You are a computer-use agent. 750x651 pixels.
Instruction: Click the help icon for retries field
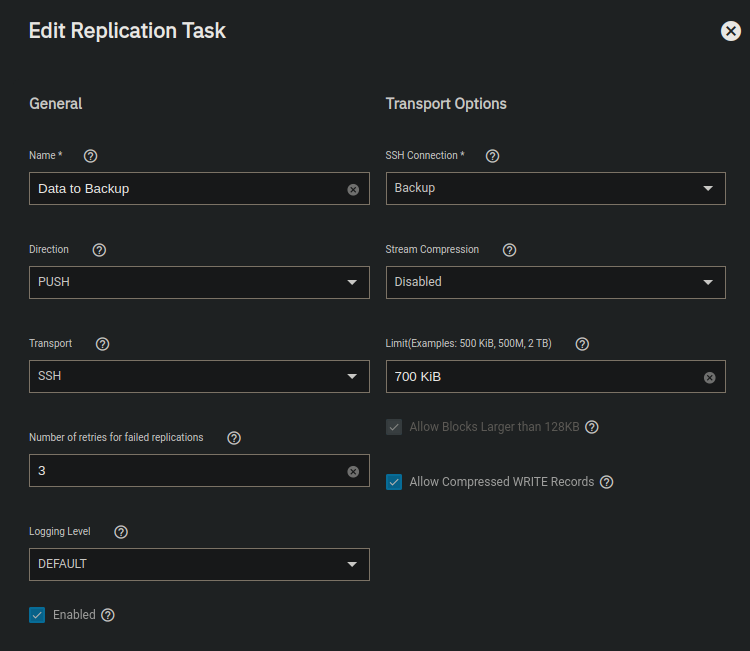click(x=234, y=438)
